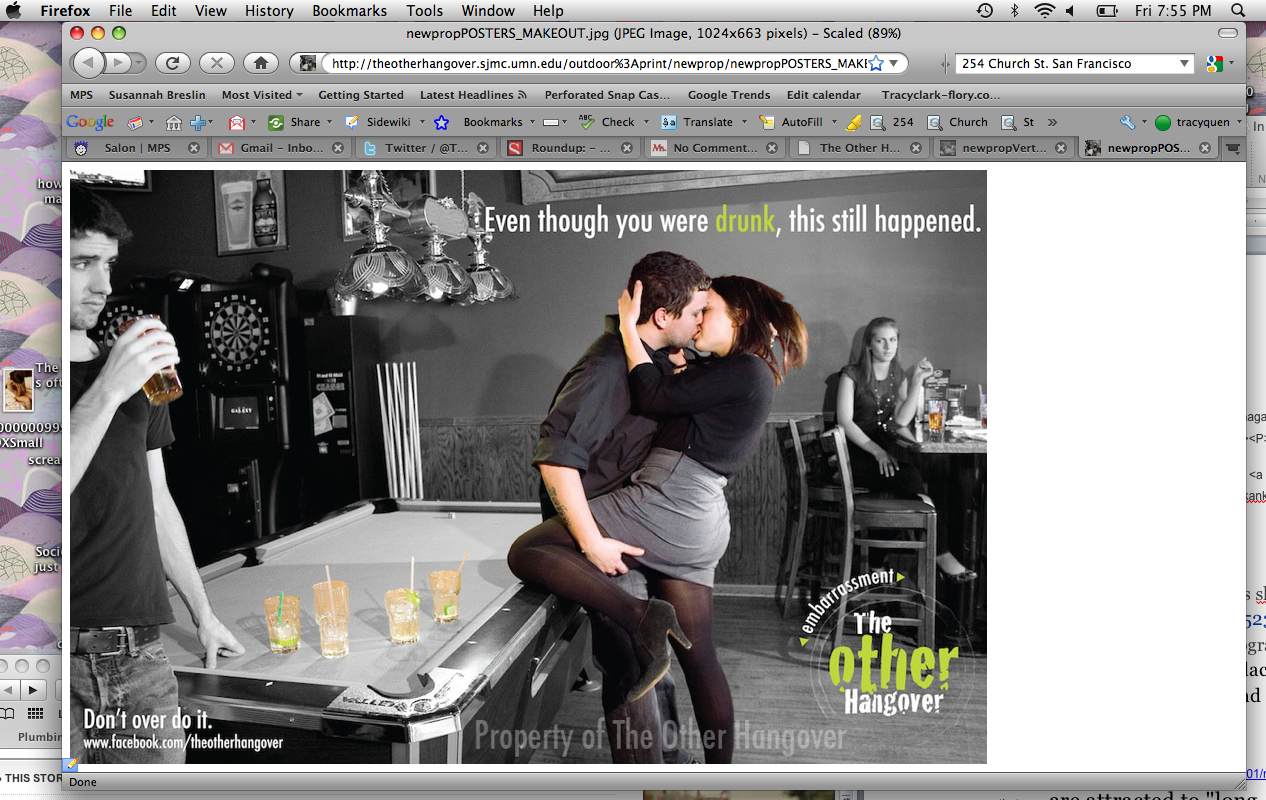Close the Twitter tab
The image size is (1266, 800).
coord(484,148)
